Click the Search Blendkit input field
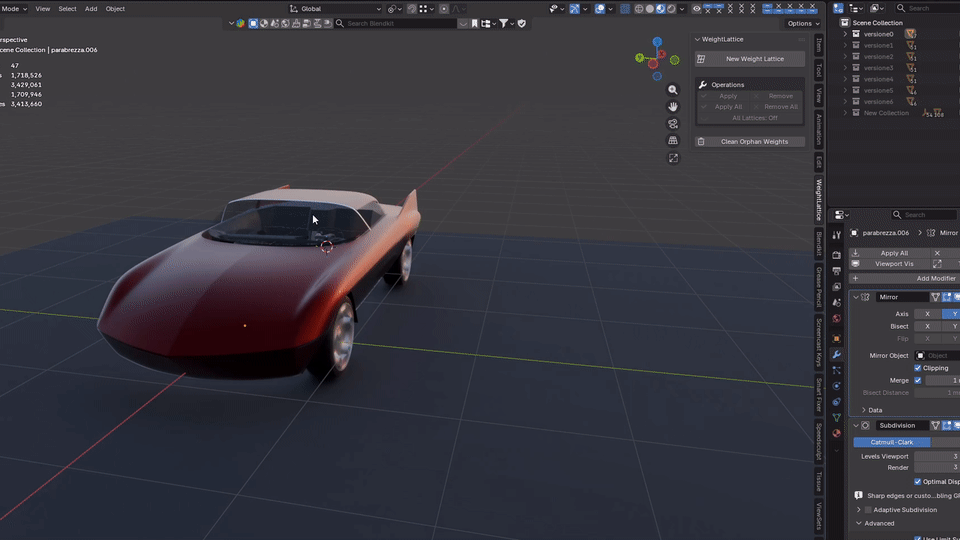The width and height of the screenshot is (960, 540). point(401,23)
